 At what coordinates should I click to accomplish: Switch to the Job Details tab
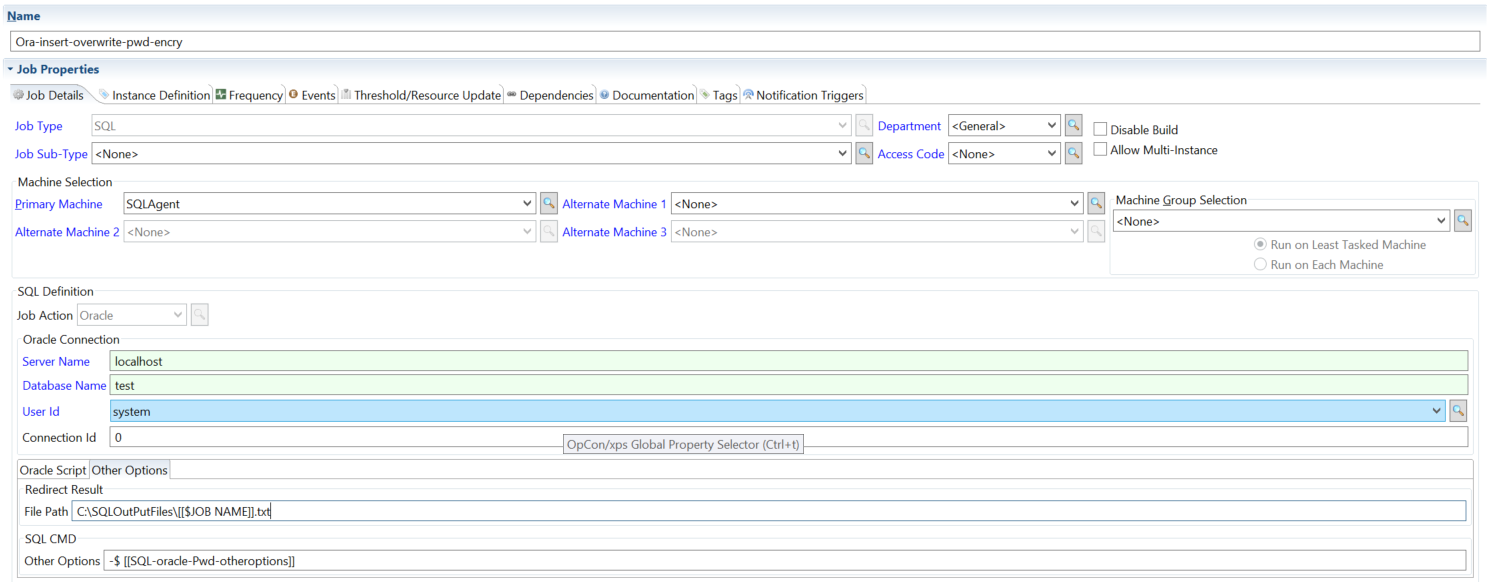click(48, 95)
